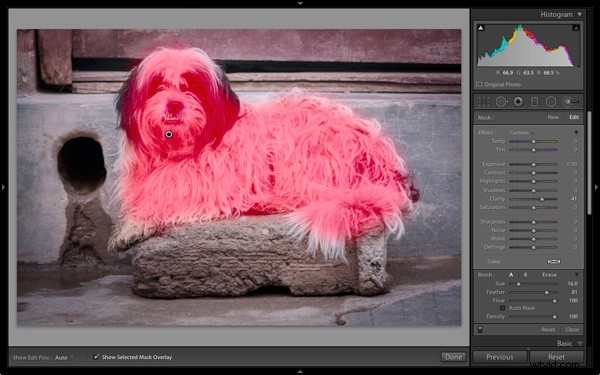
Task: Adjust the Moire slider handle
Action: point(533,239)
